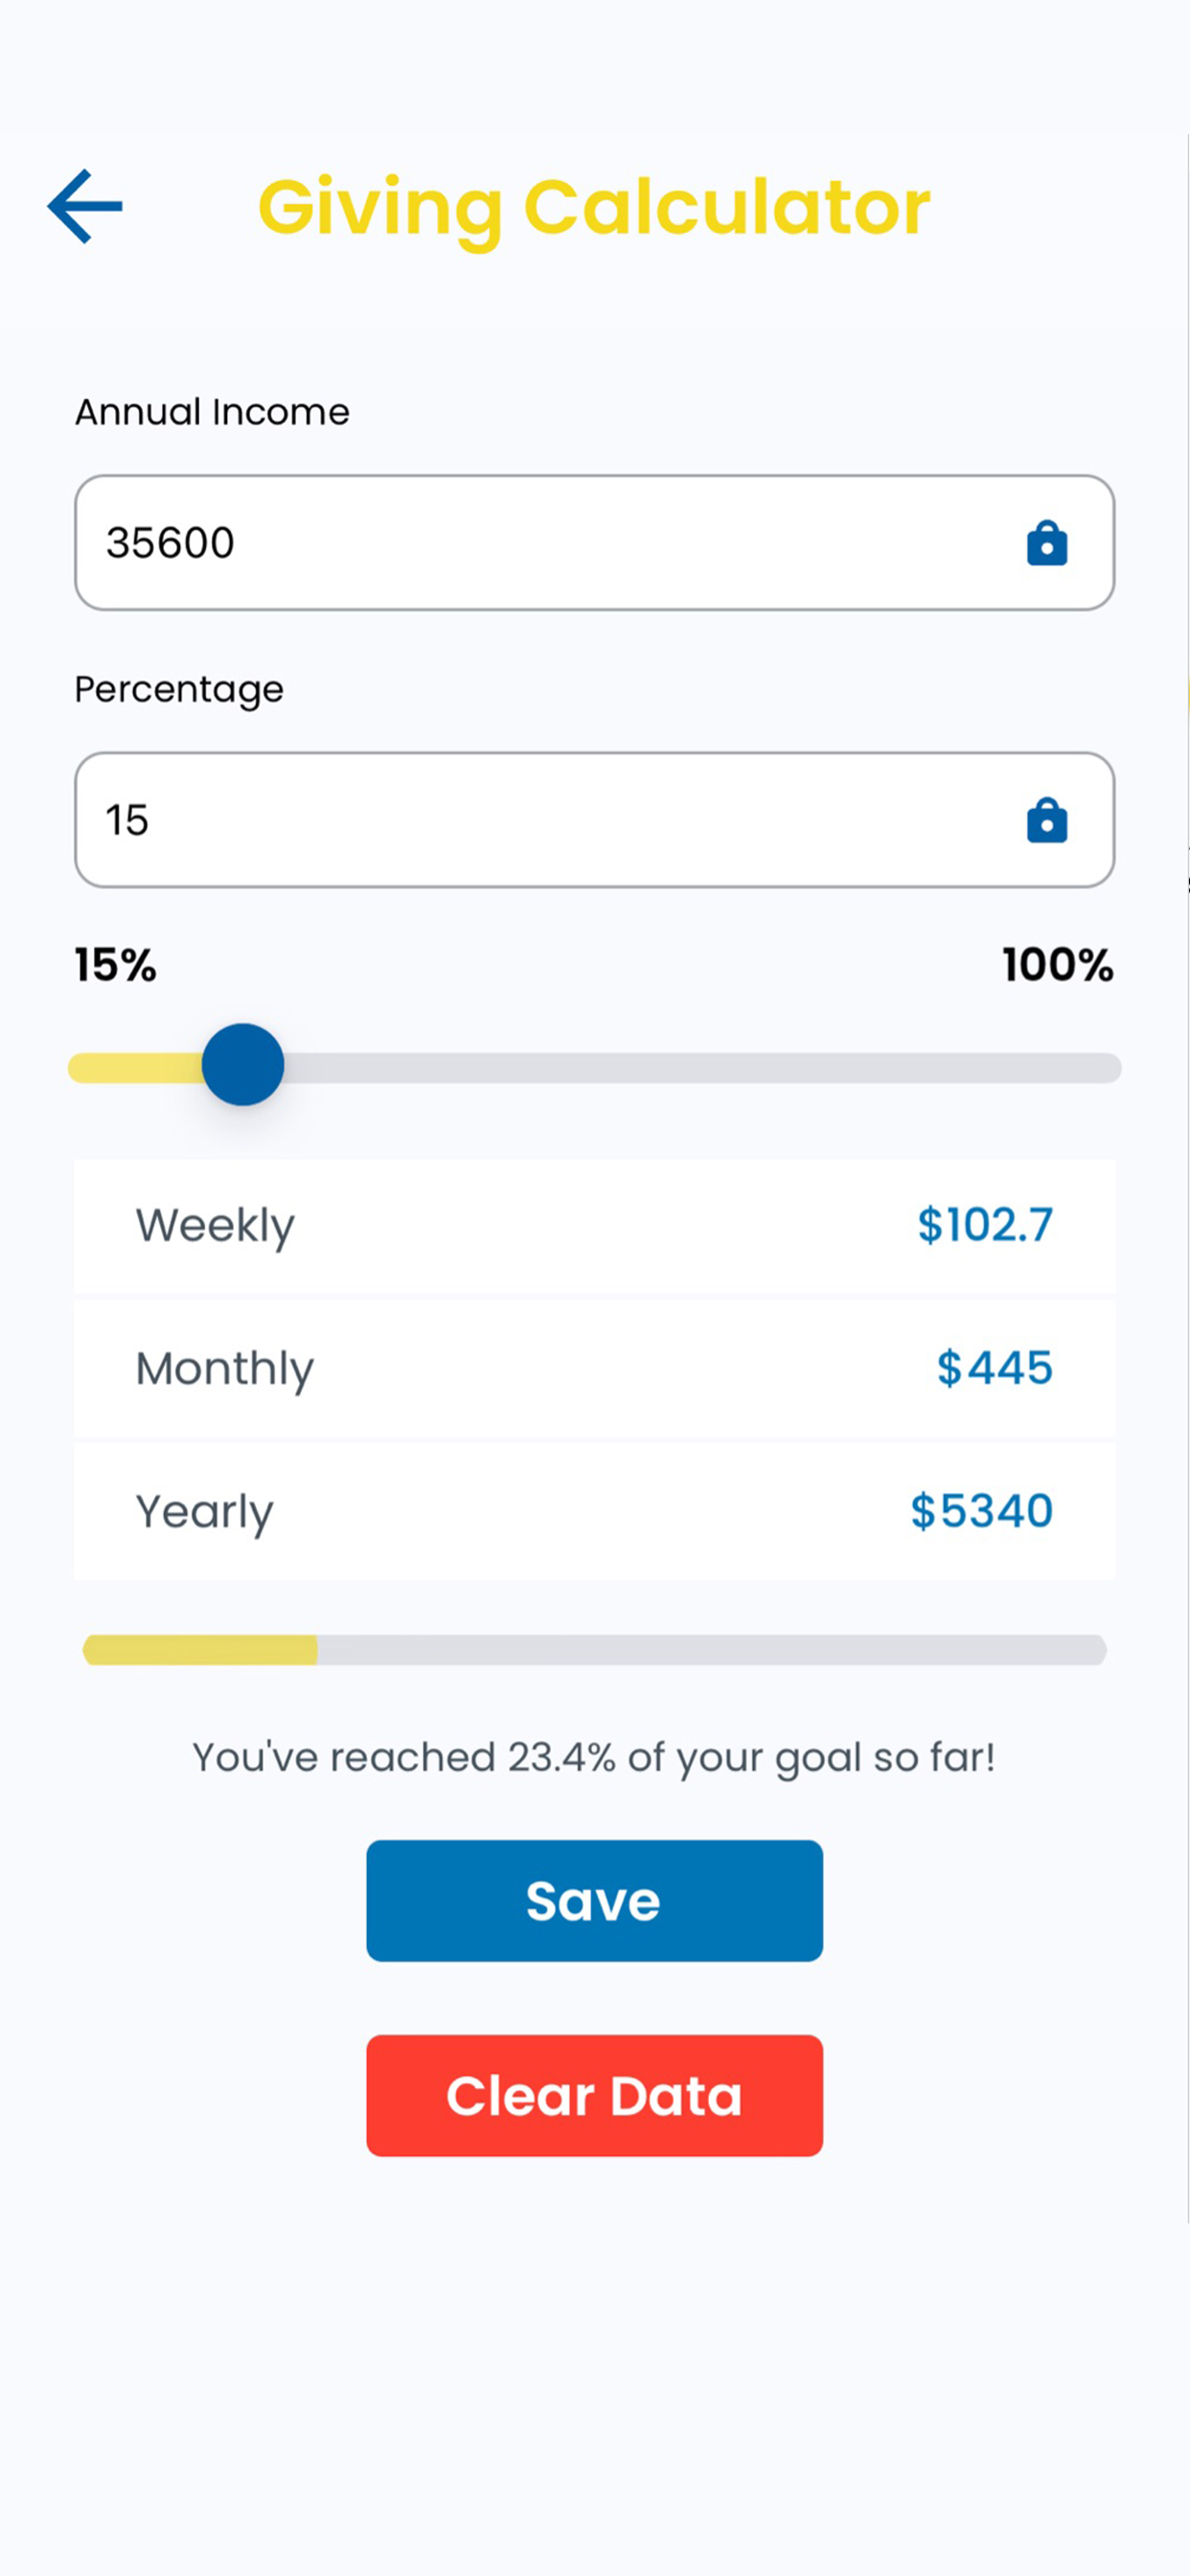Viewport: 1190px width, 2576px height.
Task: Click the $5340 yearly amount
Action: (981, 1511)
